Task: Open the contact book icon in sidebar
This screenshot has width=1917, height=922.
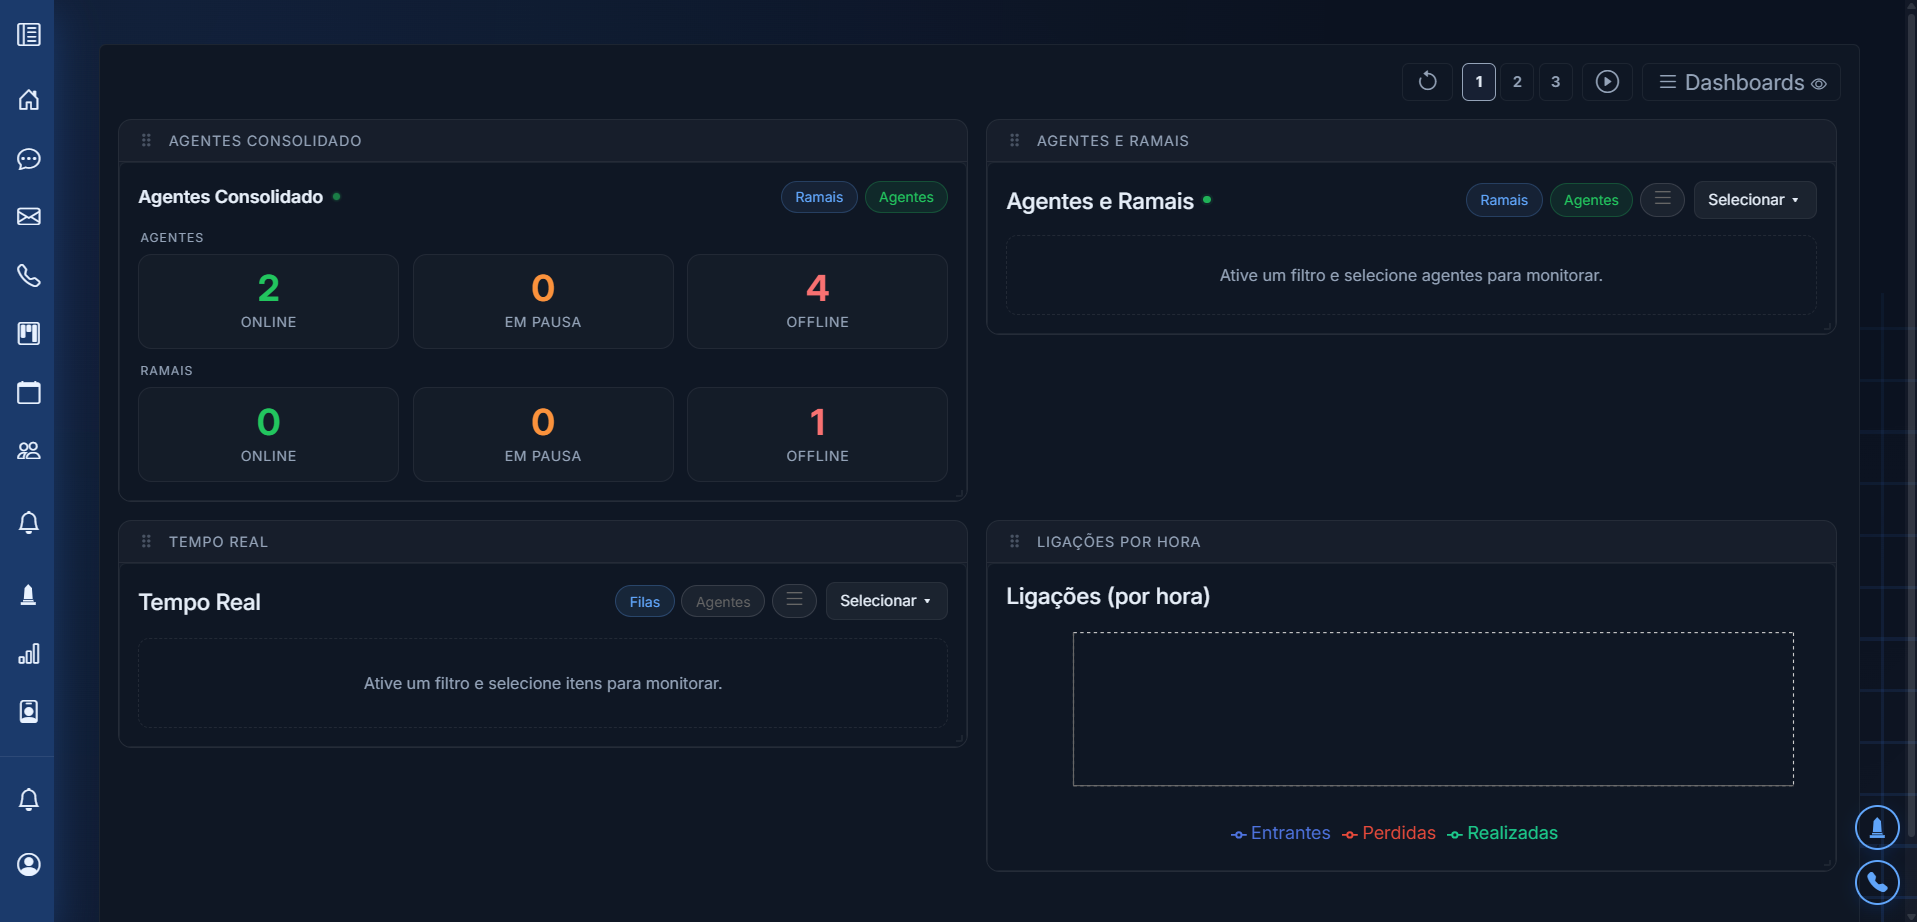Action: 29,712
